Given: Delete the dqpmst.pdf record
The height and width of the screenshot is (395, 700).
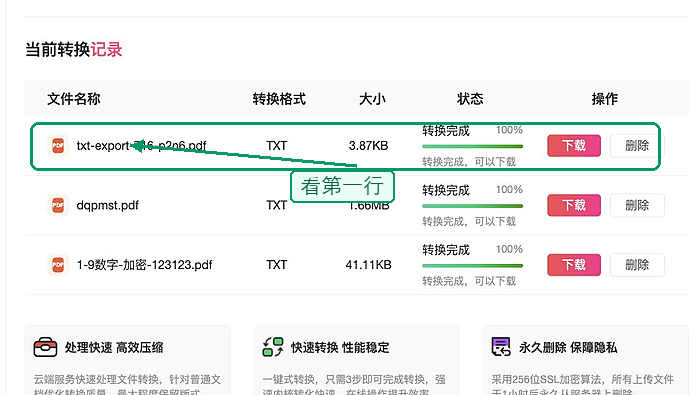Looking at the screenshot, I should 637,205.
